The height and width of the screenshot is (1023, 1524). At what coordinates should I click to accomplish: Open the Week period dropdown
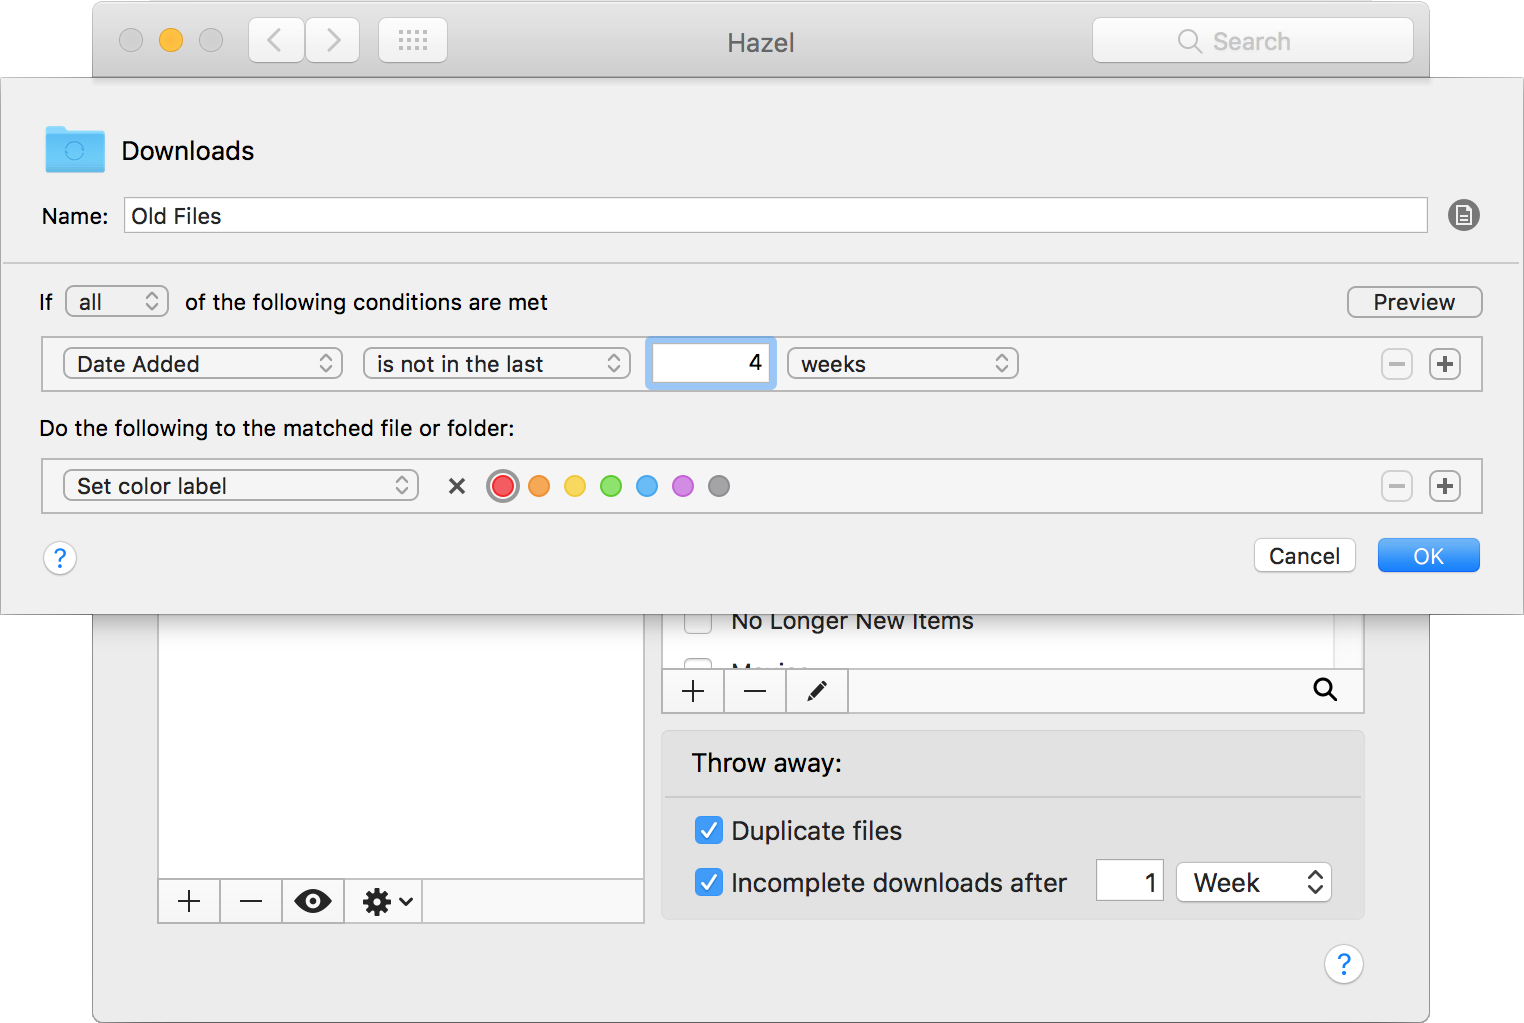click(1254, 882)
